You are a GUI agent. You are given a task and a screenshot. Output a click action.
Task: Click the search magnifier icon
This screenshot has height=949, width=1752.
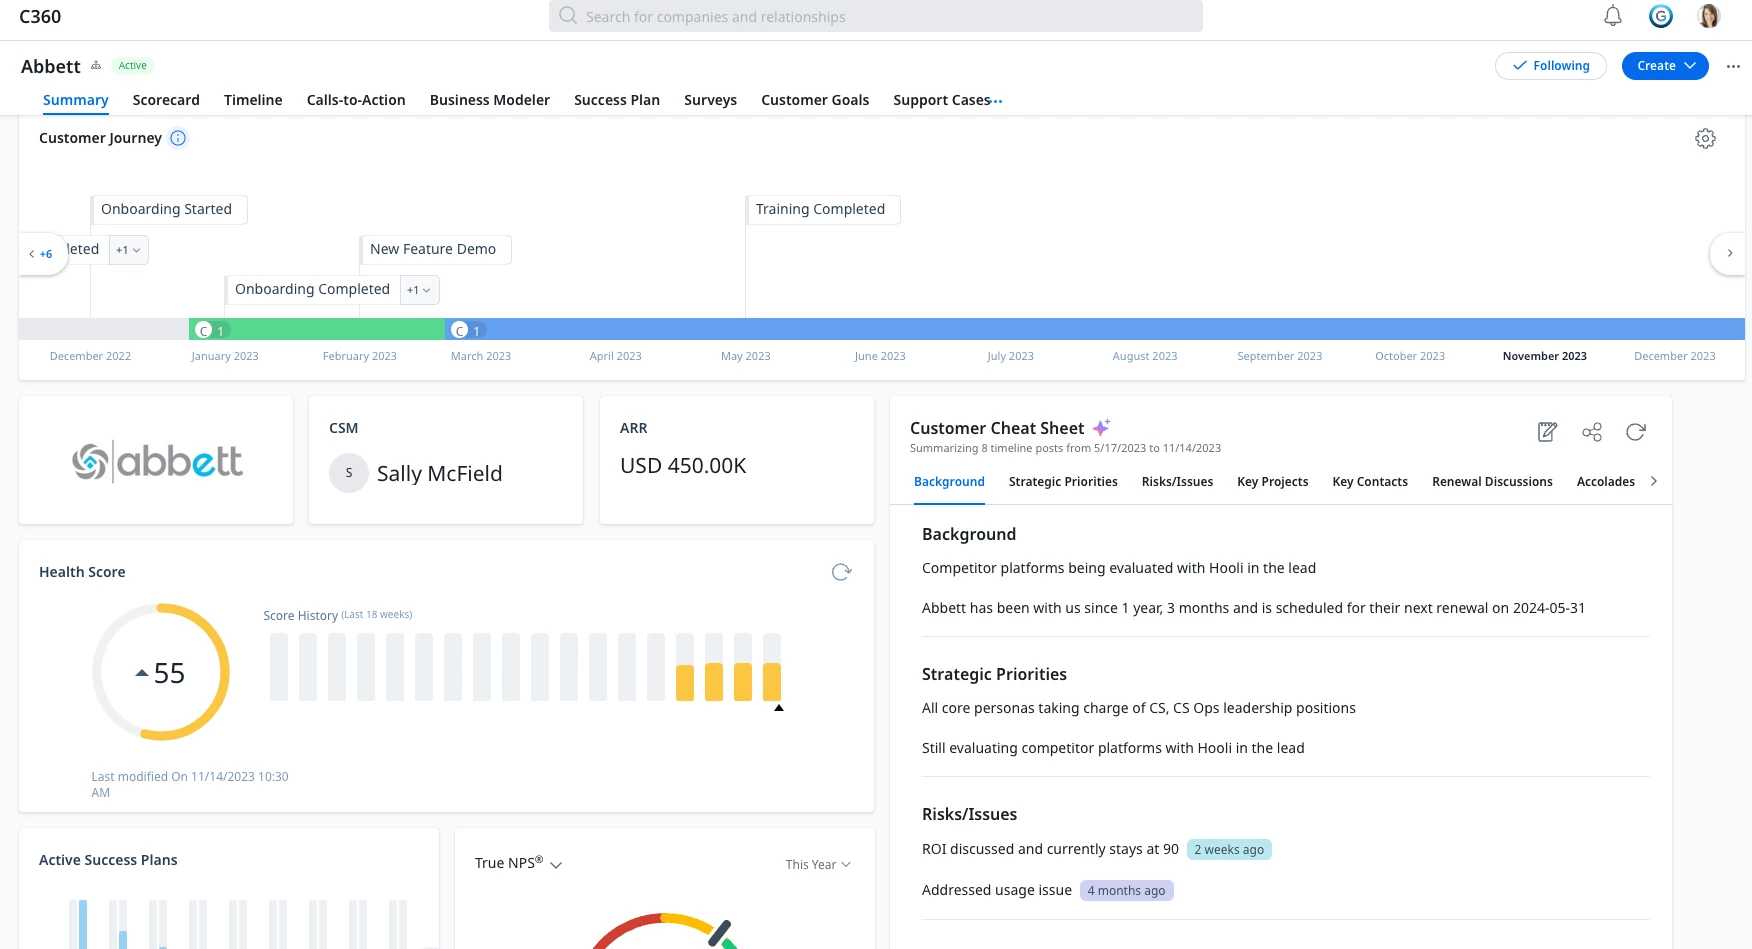(568, 16)
